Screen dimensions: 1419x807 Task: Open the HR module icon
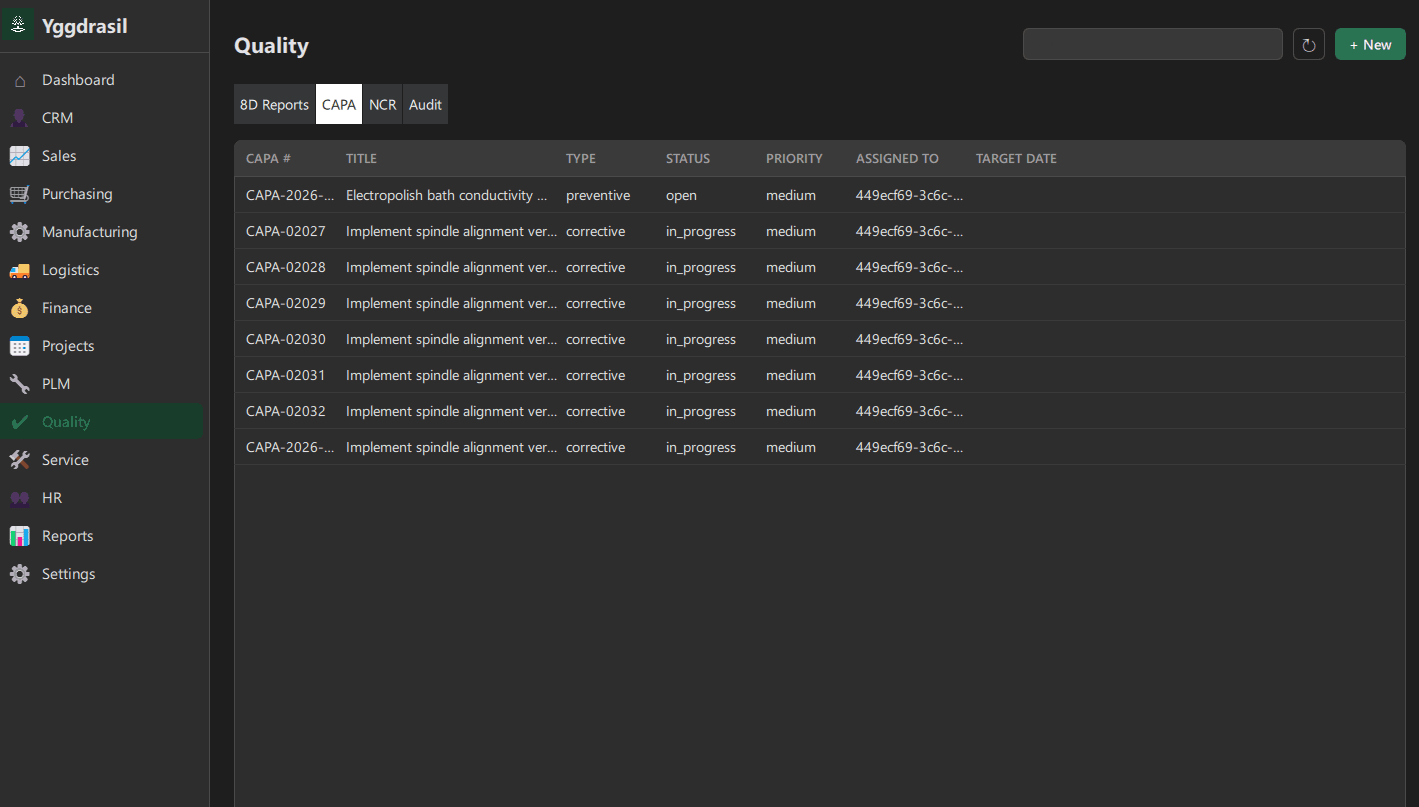pyautogui.click(x=19, y=497)
